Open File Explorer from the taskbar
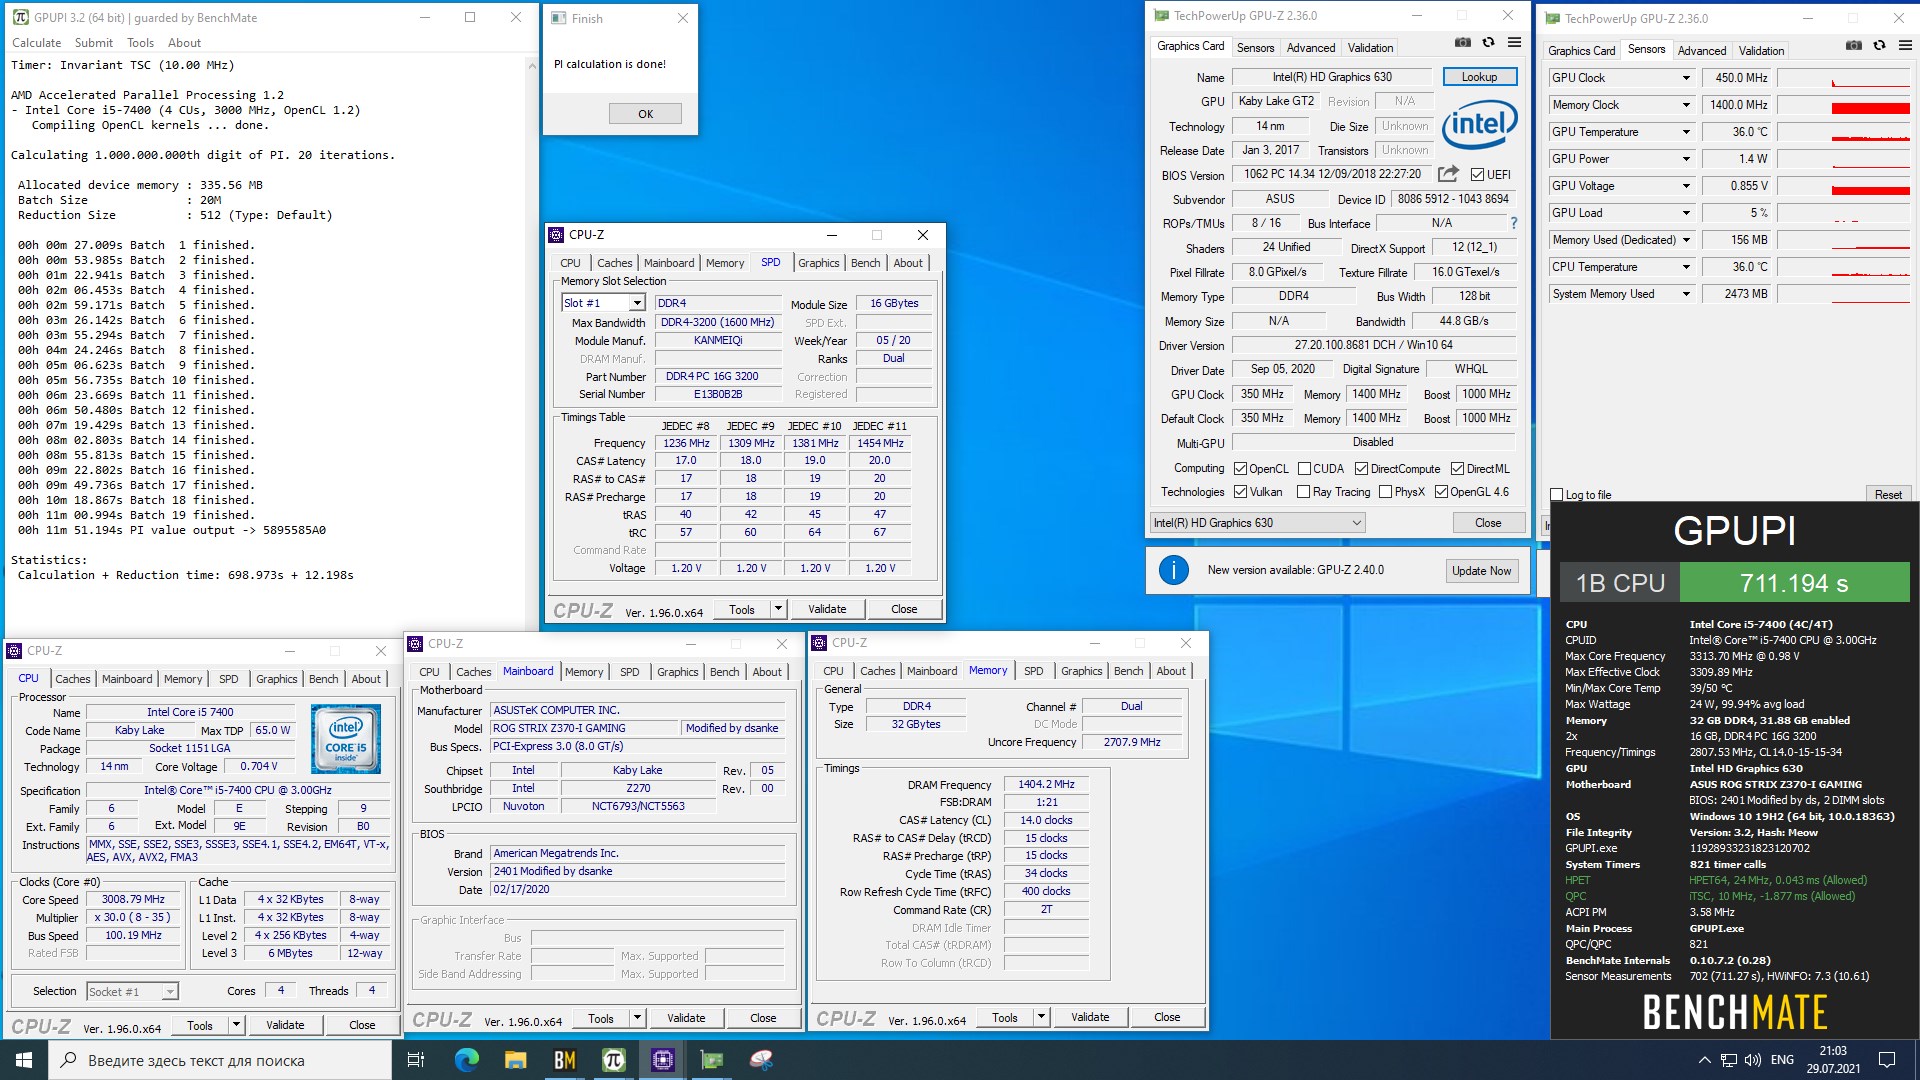 pyautogui.click(x=515, y=1060)
